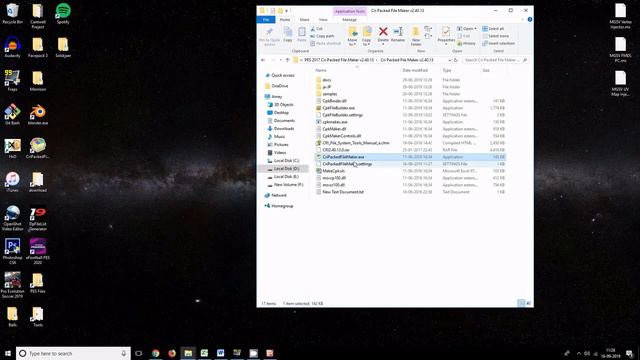Image resolution: width=640 pixels, height=360 pixels.
Task: Click the Chrome icon in taskbar
Action: 156,353
